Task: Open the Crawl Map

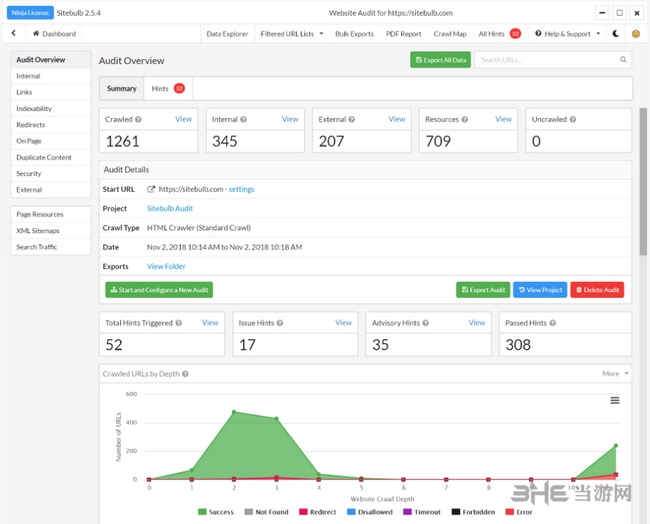Action: pyautogui.click(x=450, y=34)
